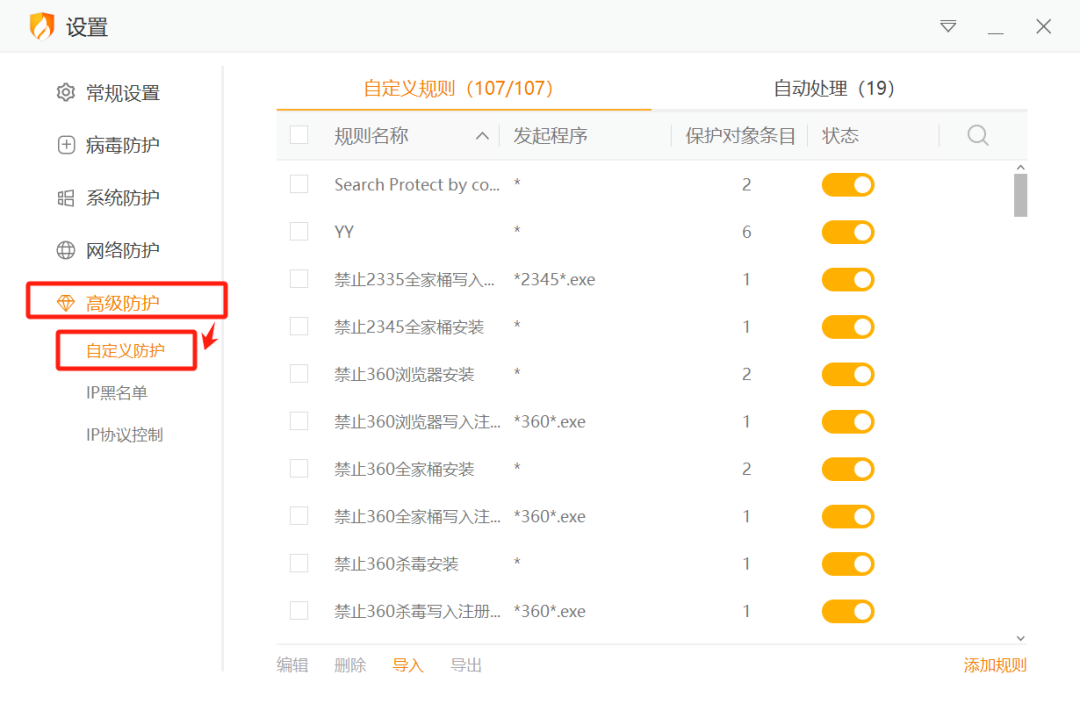Viewport: 1080px width, 711px height.
Task: Select 自定义防护 sub-item
Action: (x=126, y=351)
